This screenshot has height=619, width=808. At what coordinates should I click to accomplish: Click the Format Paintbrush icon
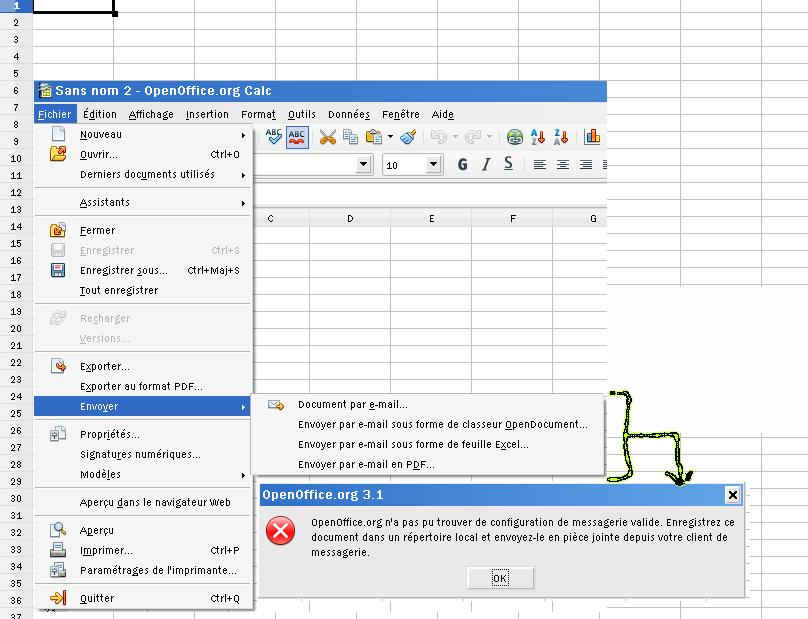pos(408,137)
